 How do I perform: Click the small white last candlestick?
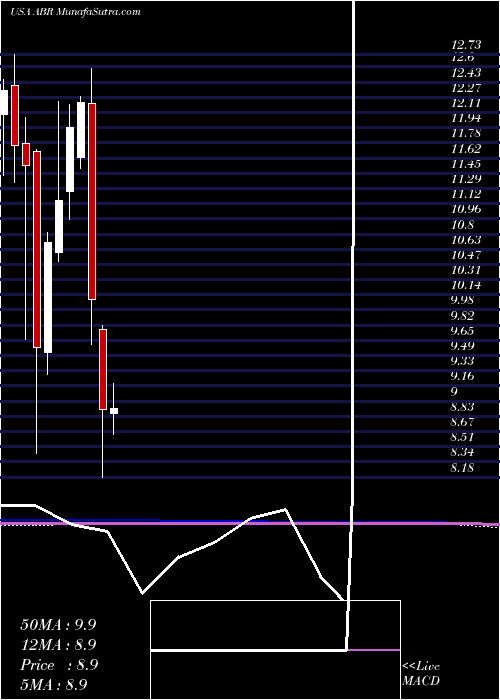114,411
